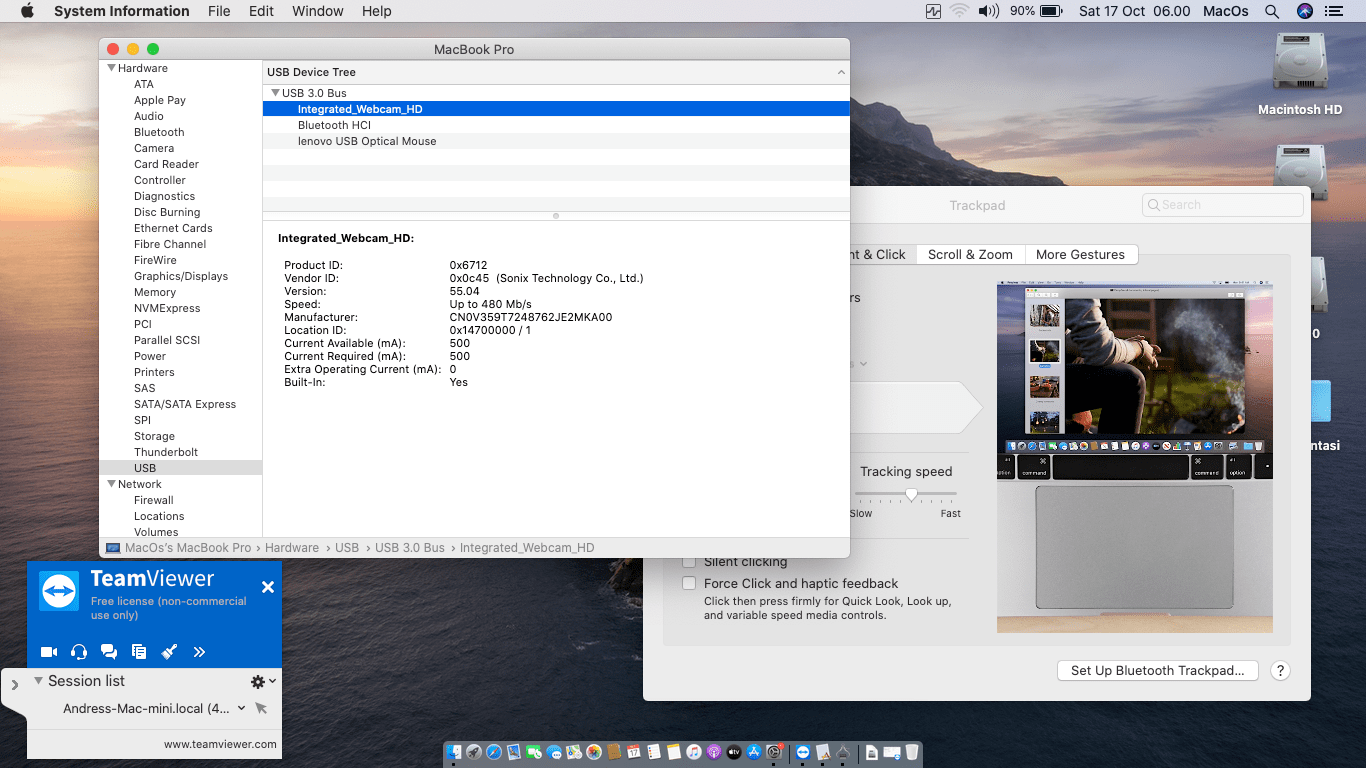Image resolution: width=1366 pixels, height=768 pixels.
Task: Open the Apple menu
Action: [27, 11]
